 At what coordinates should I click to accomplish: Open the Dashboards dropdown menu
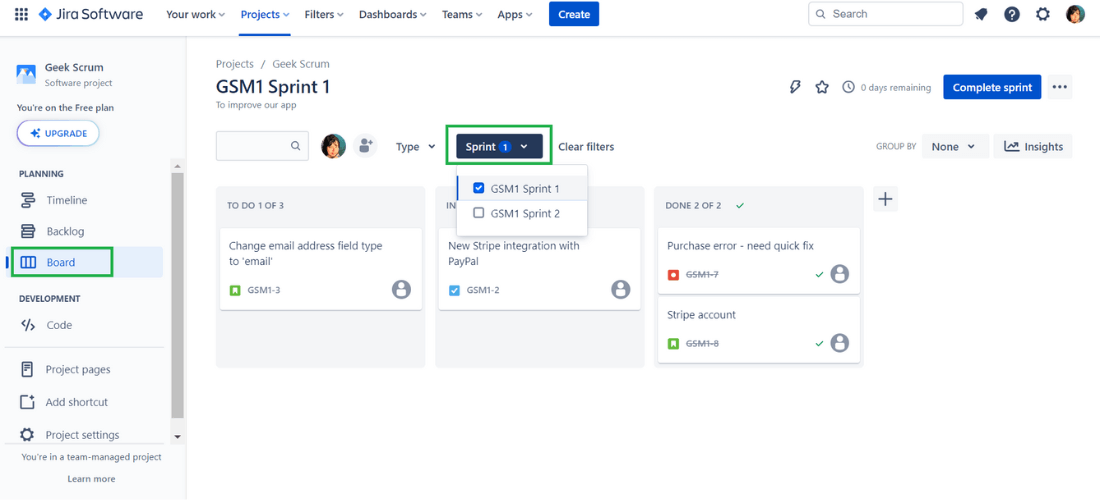(393, 14)
